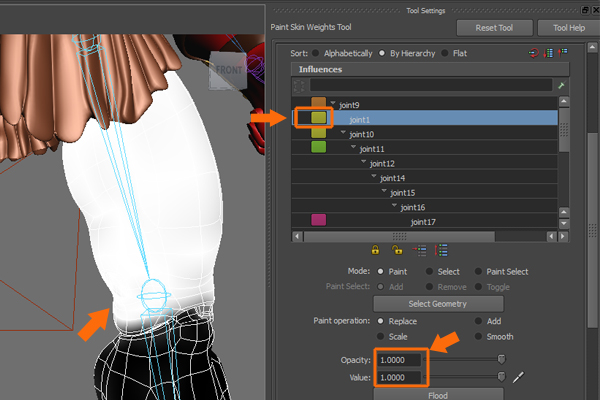Image resolution: width=600 pixels, height=400 pixels.
Task: Collapse the joint9 tree node
Action: [x=333, y=103]
